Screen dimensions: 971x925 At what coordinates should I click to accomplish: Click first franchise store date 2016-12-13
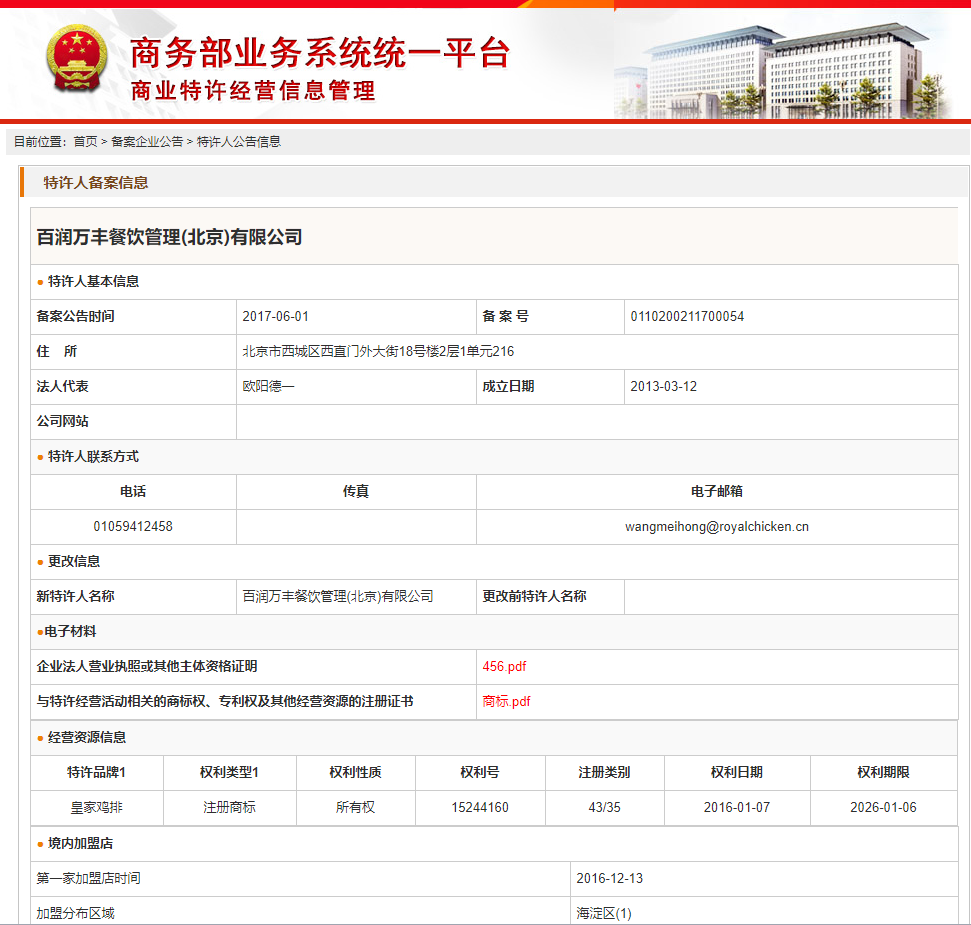pos(609,879)
